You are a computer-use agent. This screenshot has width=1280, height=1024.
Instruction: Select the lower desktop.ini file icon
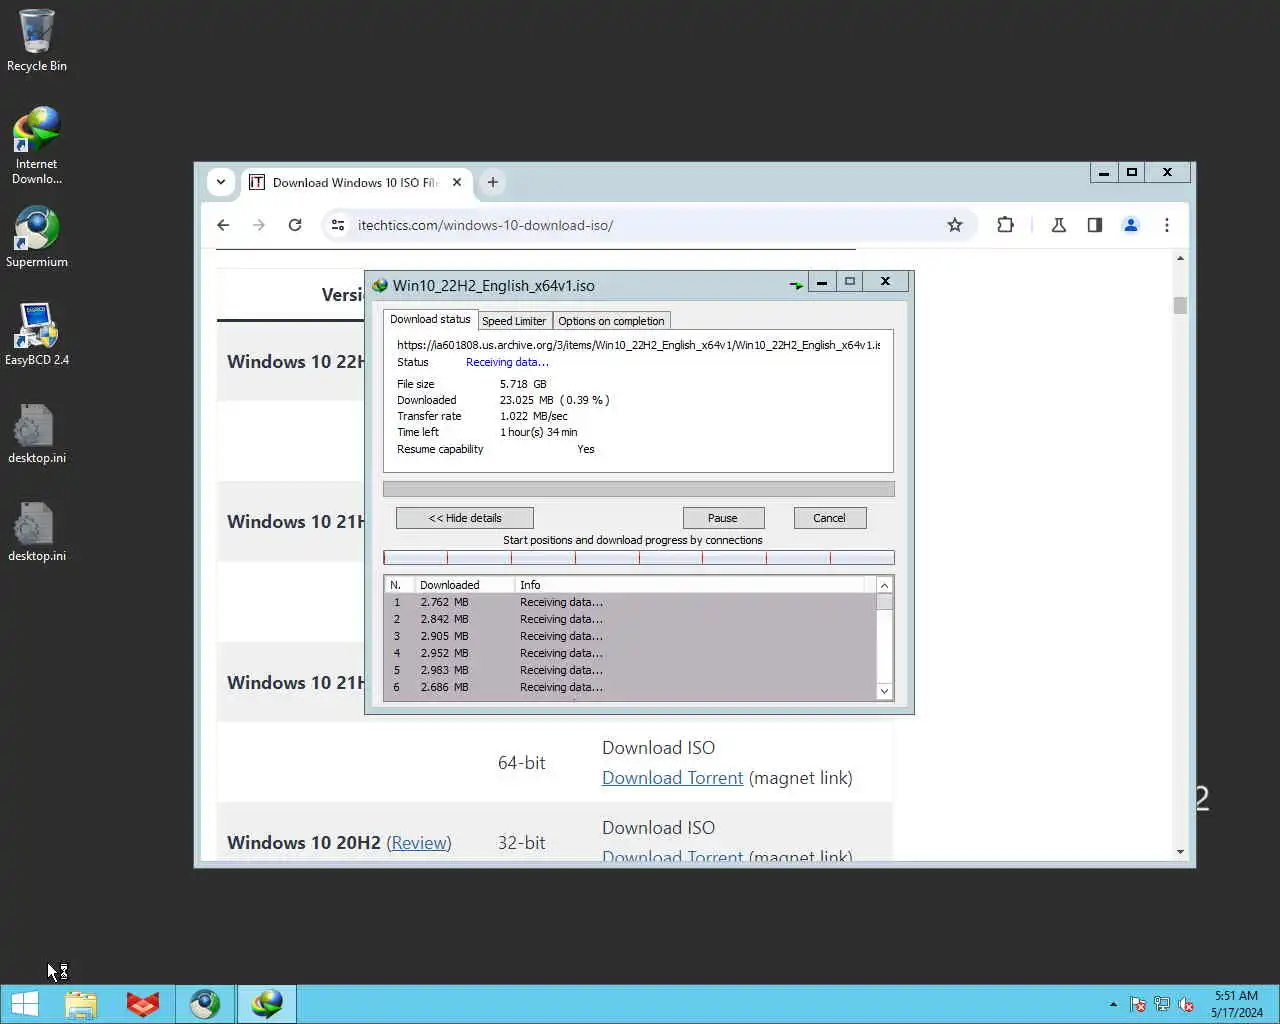tap(36, 531)
